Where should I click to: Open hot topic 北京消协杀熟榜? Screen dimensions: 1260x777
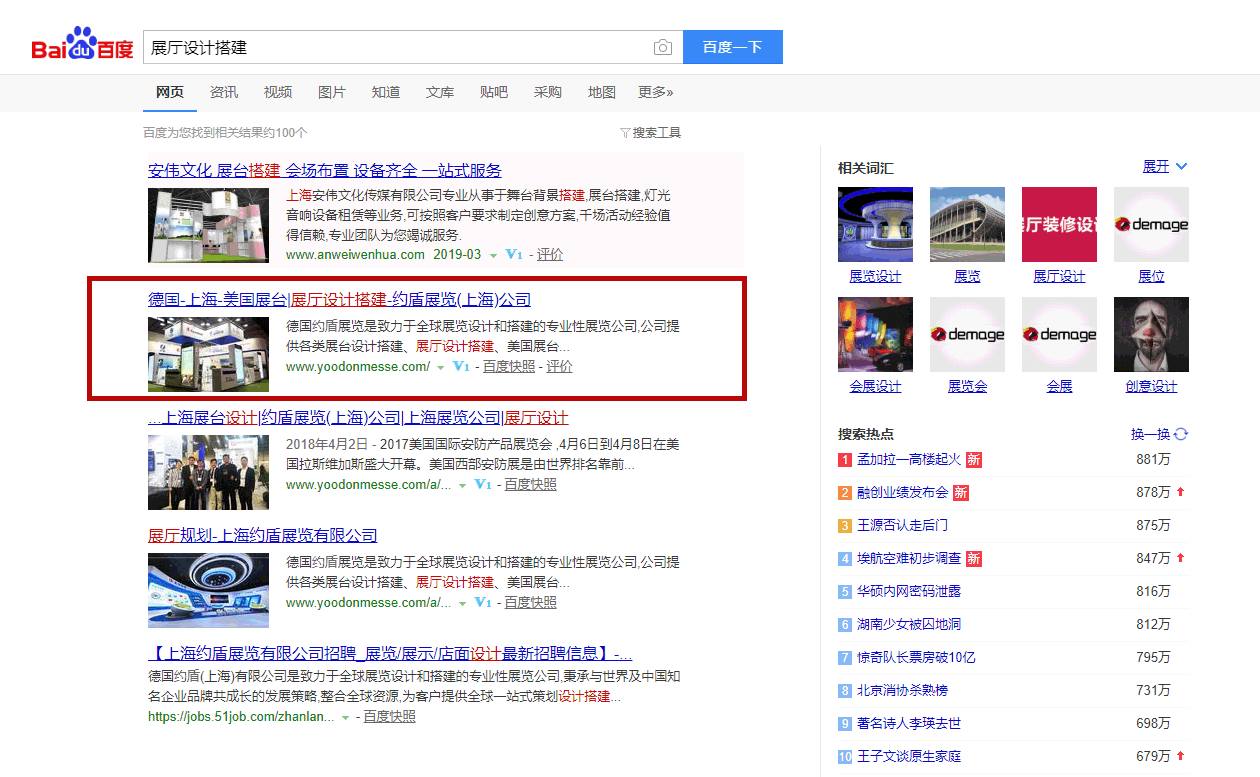(902, 690)
